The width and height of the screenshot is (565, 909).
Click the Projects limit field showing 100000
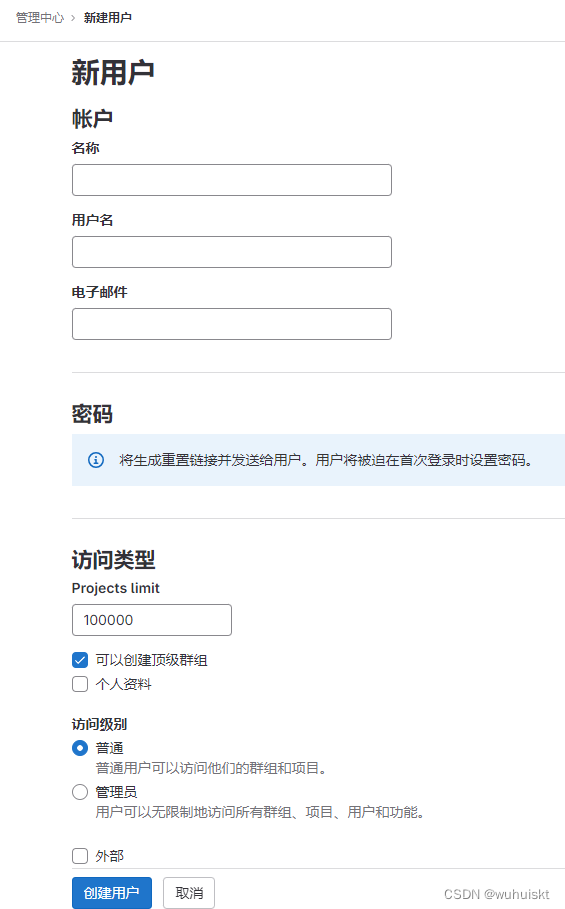[x=152, y=620]
